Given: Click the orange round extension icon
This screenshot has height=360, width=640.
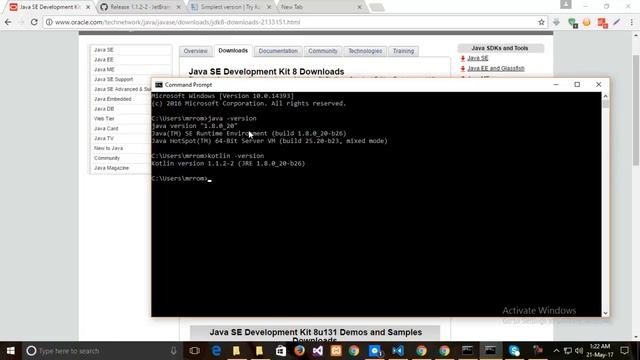Looking at the screenshot, I should (x=587, y=22).
